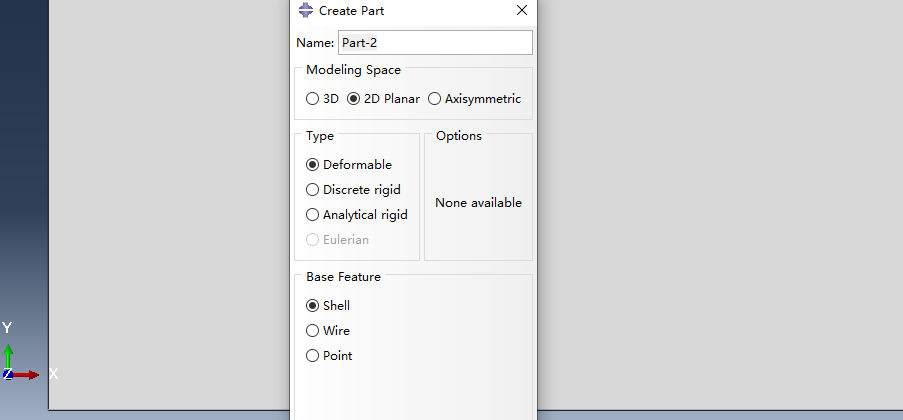903x420 pixels.
Task: Click the Create Part title bar text
Action: [351, 10]
